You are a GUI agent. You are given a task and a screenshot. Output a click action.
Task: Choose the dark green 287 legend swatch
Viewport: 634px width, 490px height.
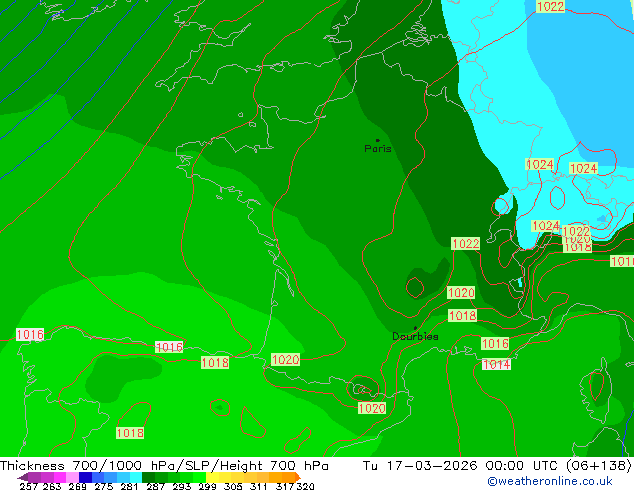(148, 477)
